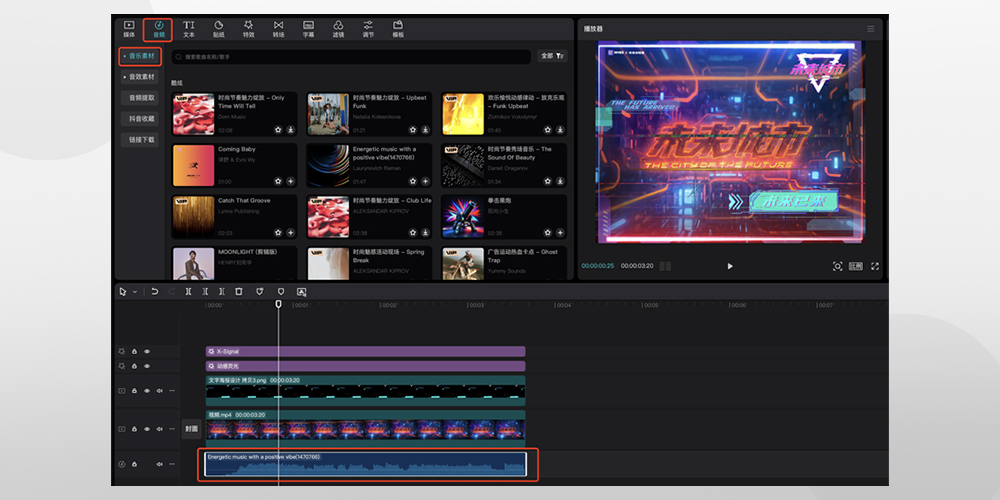
Task: Favorite the Upbeat Funk track by Natalia
Action: (413, 129)
